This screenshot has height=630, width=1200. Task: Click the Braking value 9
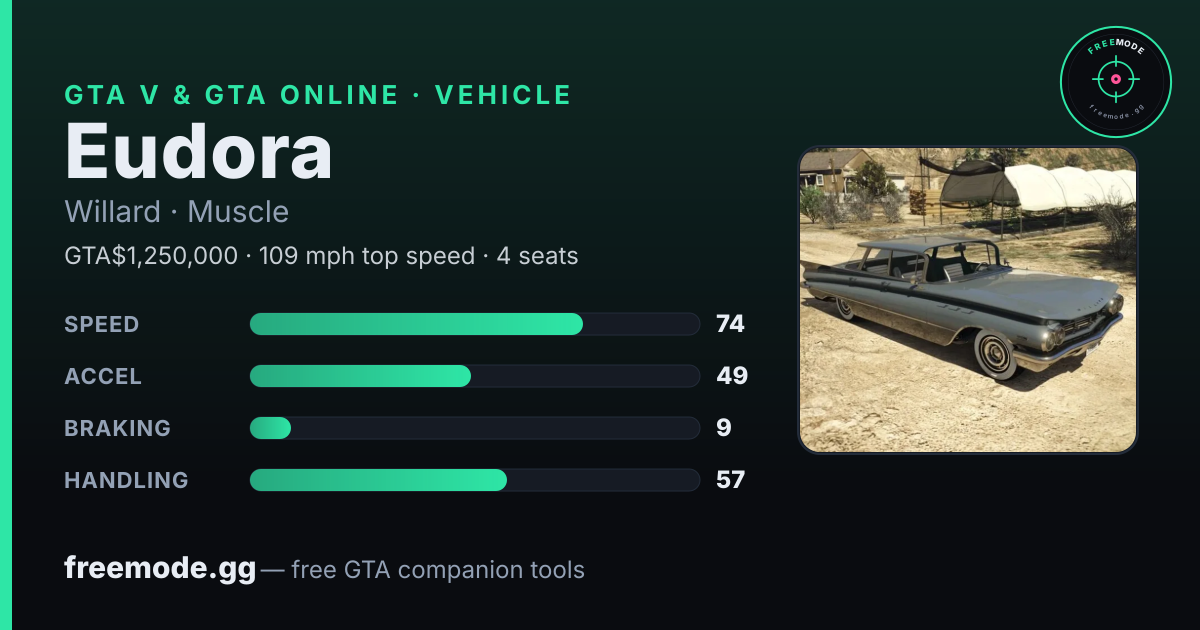coord(724,428)
